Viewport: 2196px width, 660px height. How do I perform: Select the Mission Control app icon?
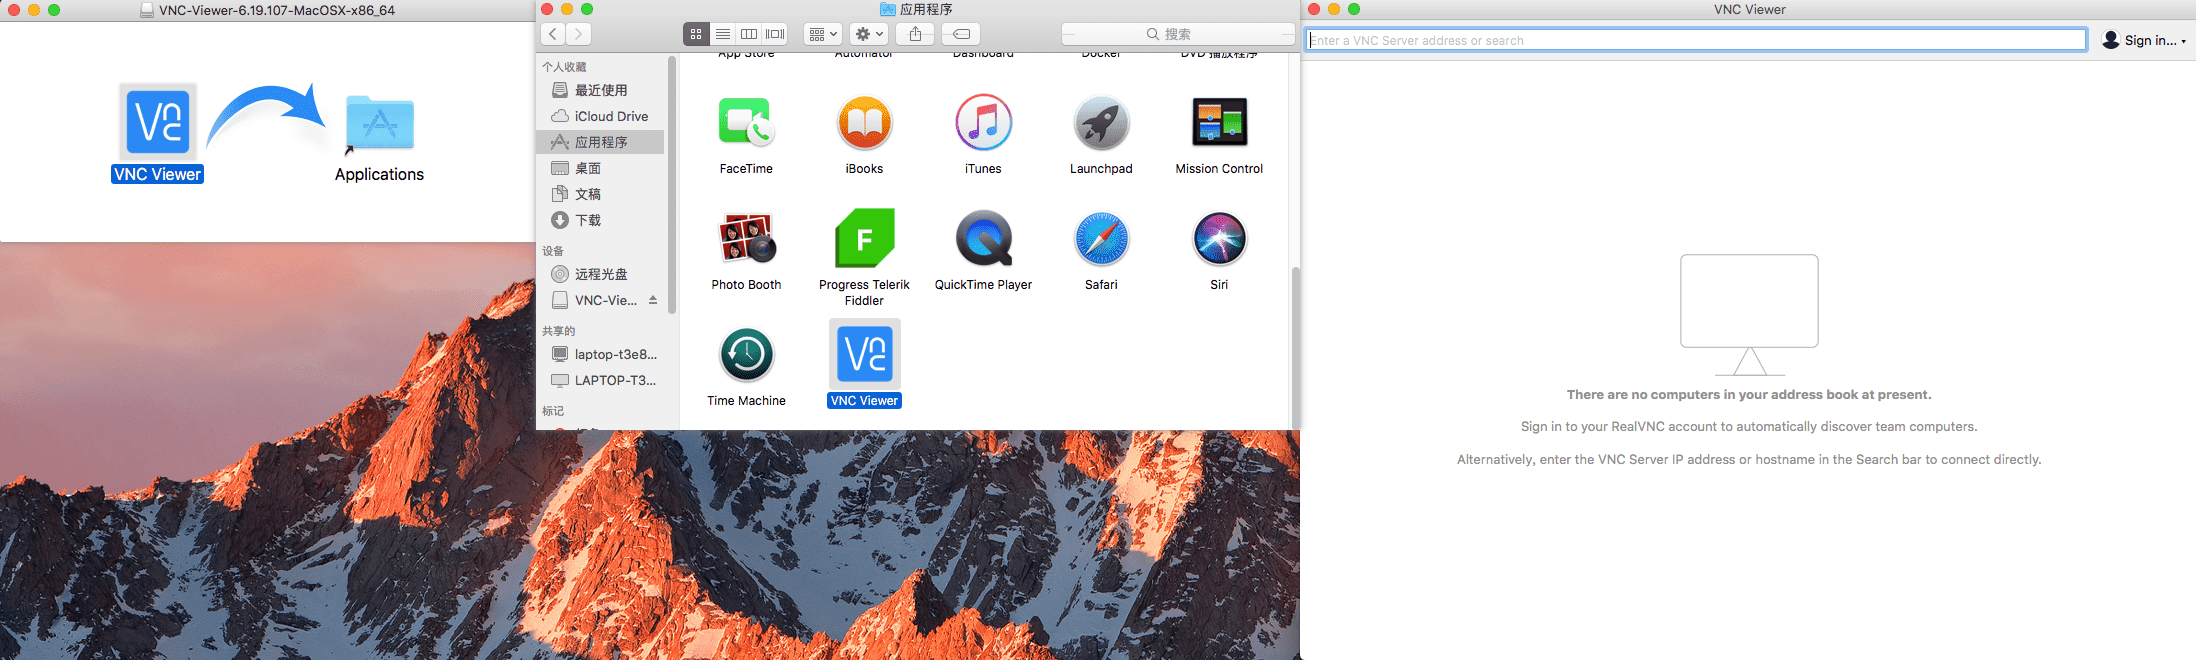click(x=1219, y=123)
